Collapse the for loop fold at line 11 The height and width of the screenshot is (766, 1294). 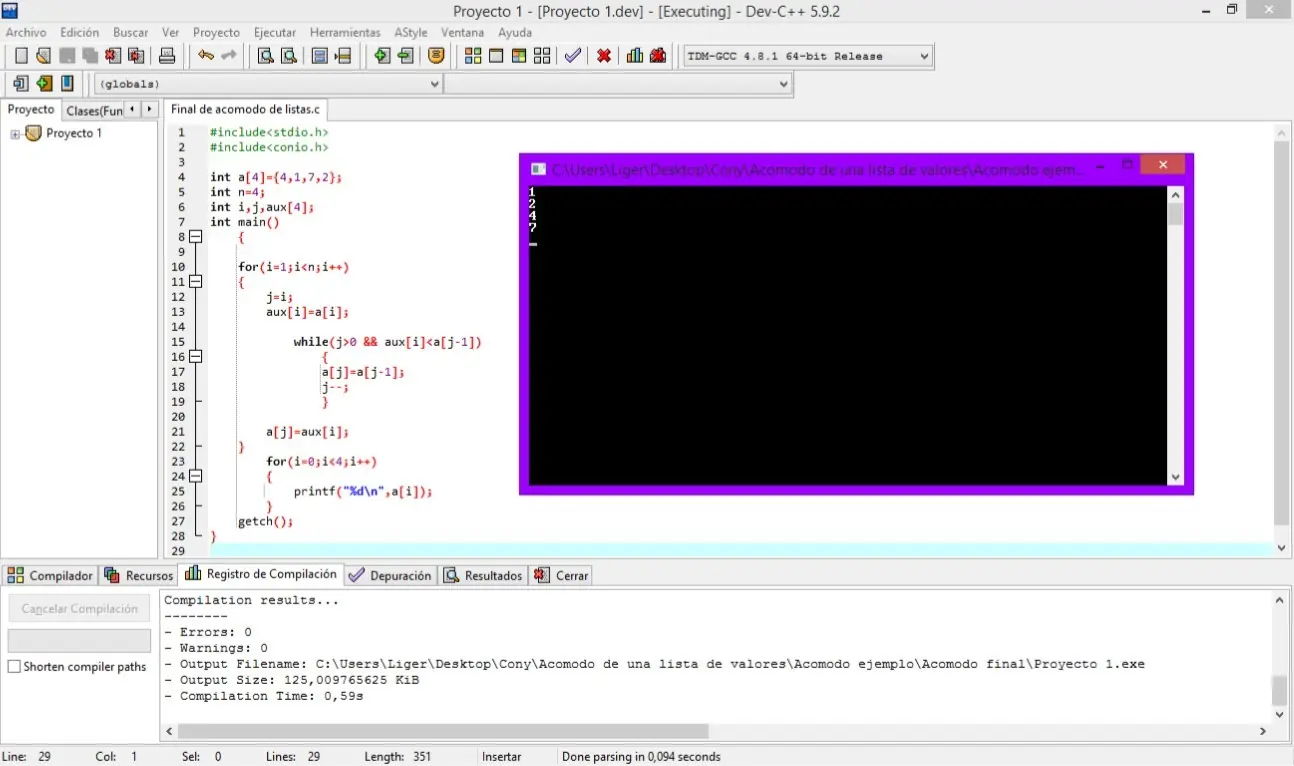pos(196,282)
